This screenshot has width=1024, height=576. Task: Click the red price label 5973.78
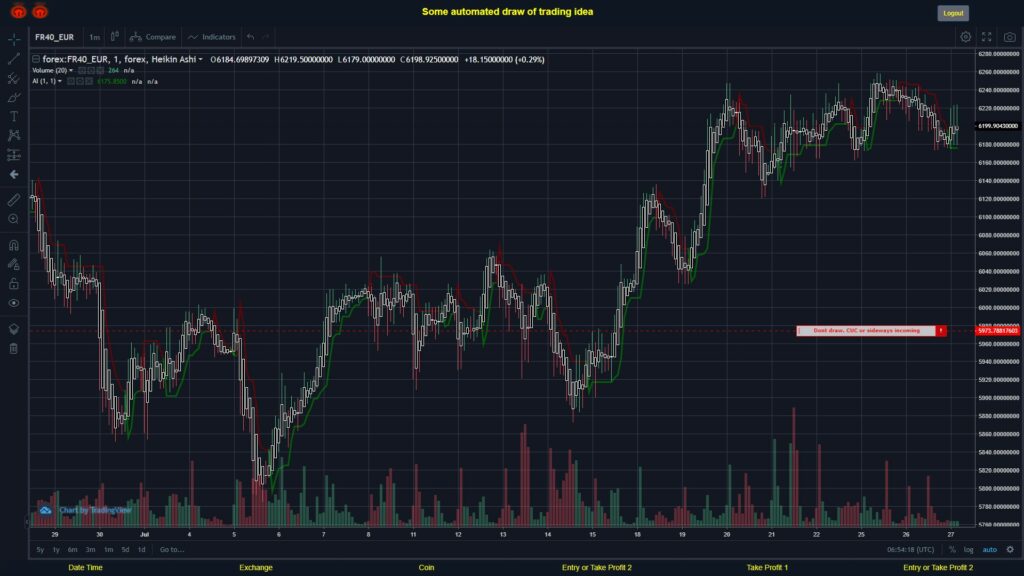(x=998, y=331)
